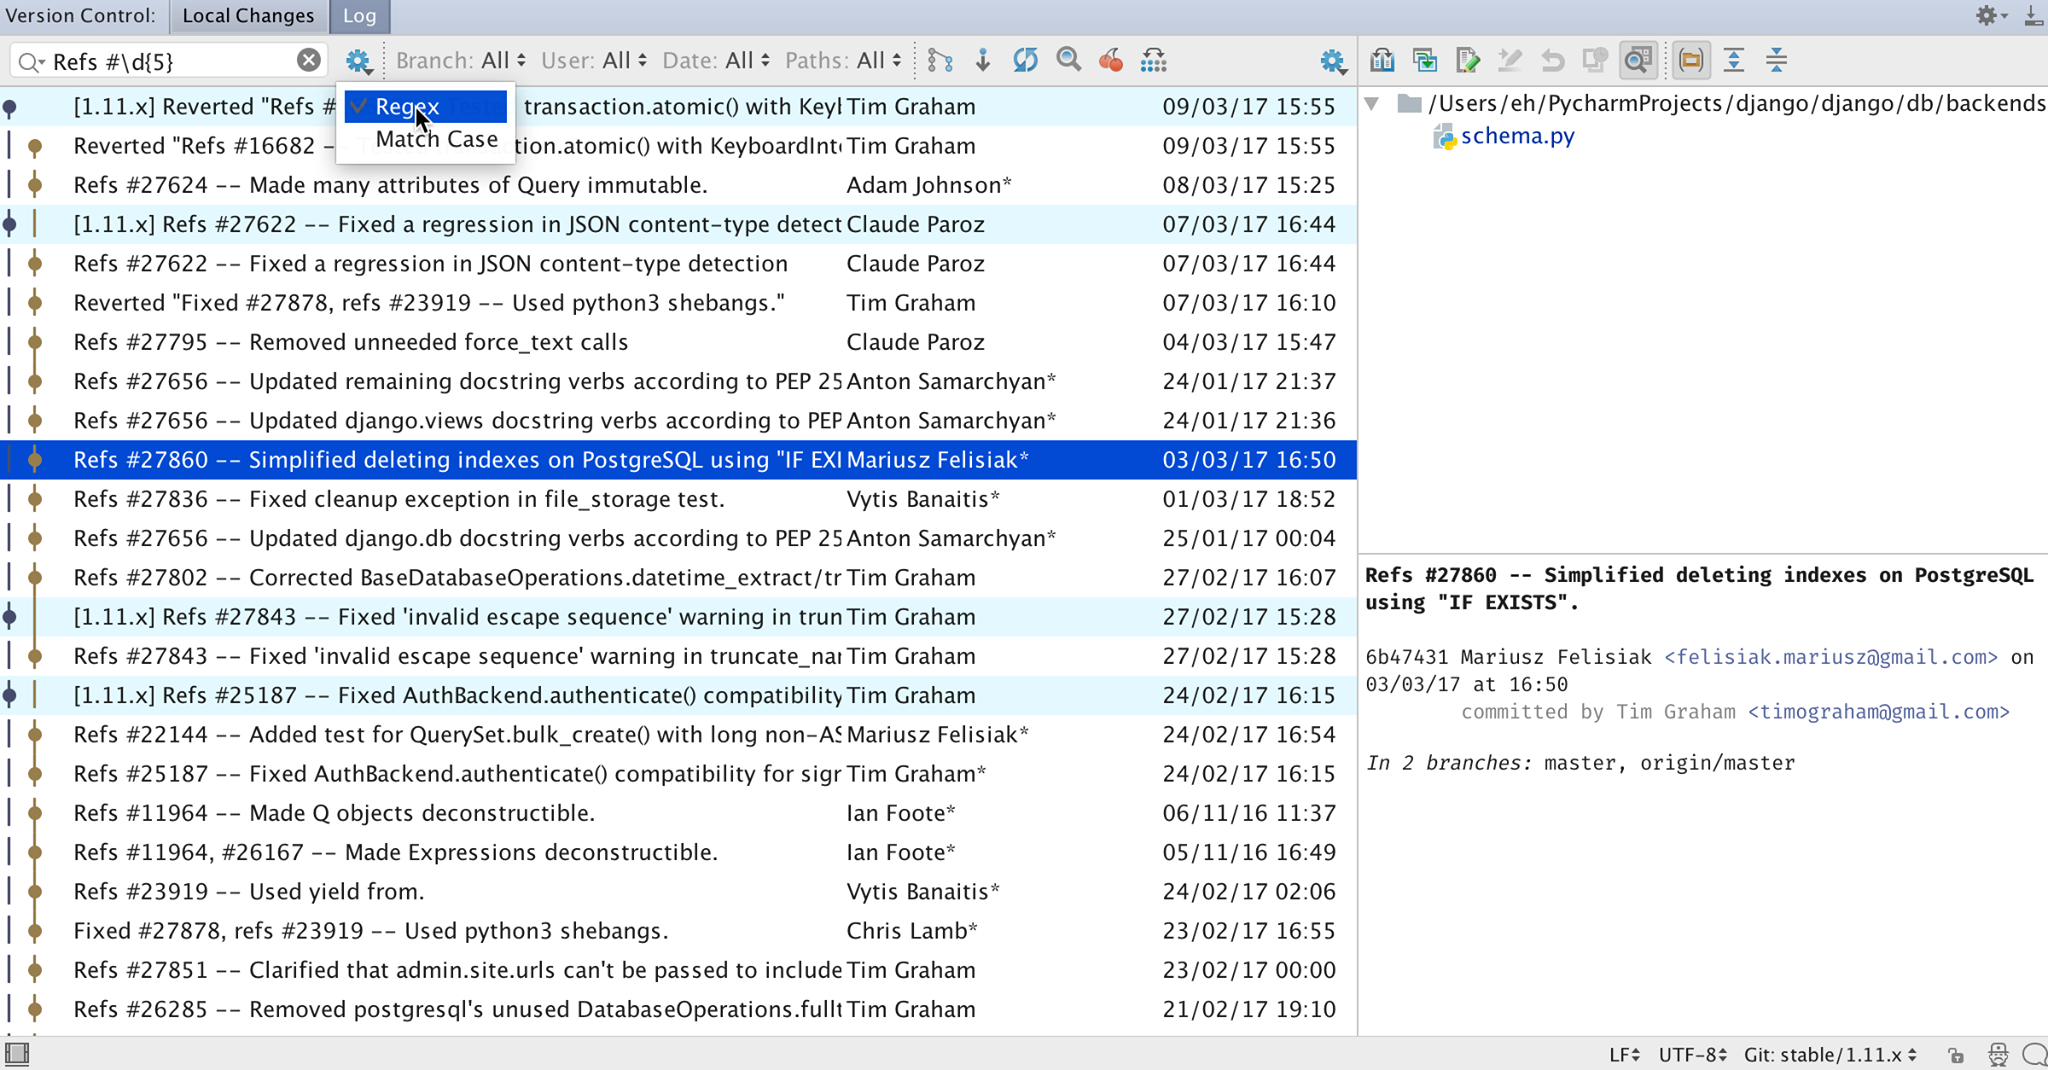Click the IntelliSort branch graph icon
2048x1070 pixels.
940,61
